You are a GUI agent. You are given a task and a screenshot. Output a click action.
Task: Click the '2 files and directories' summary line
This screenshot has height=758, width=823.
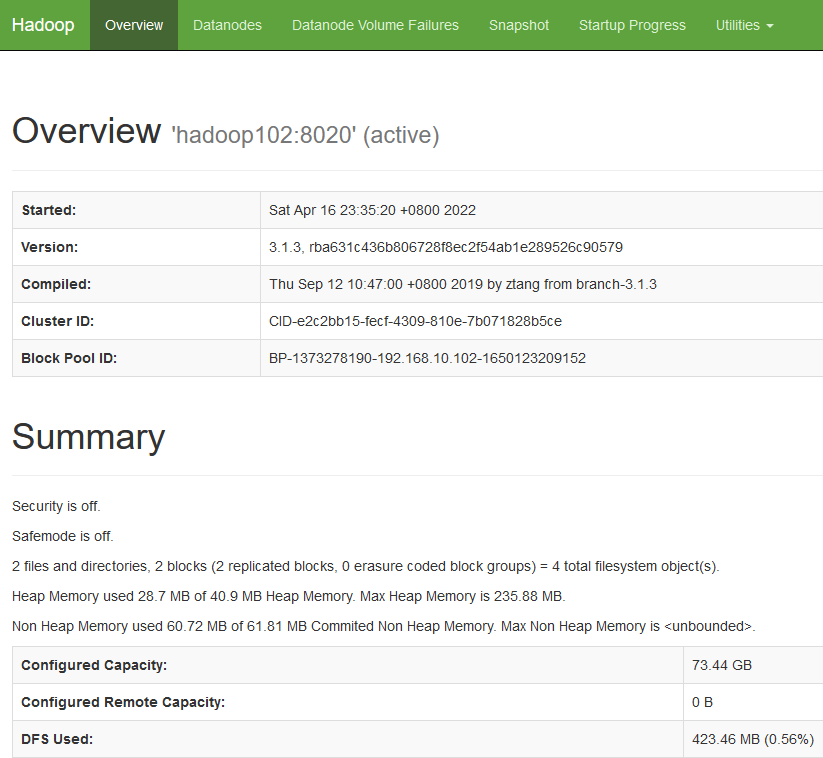[x=365, y=566]
